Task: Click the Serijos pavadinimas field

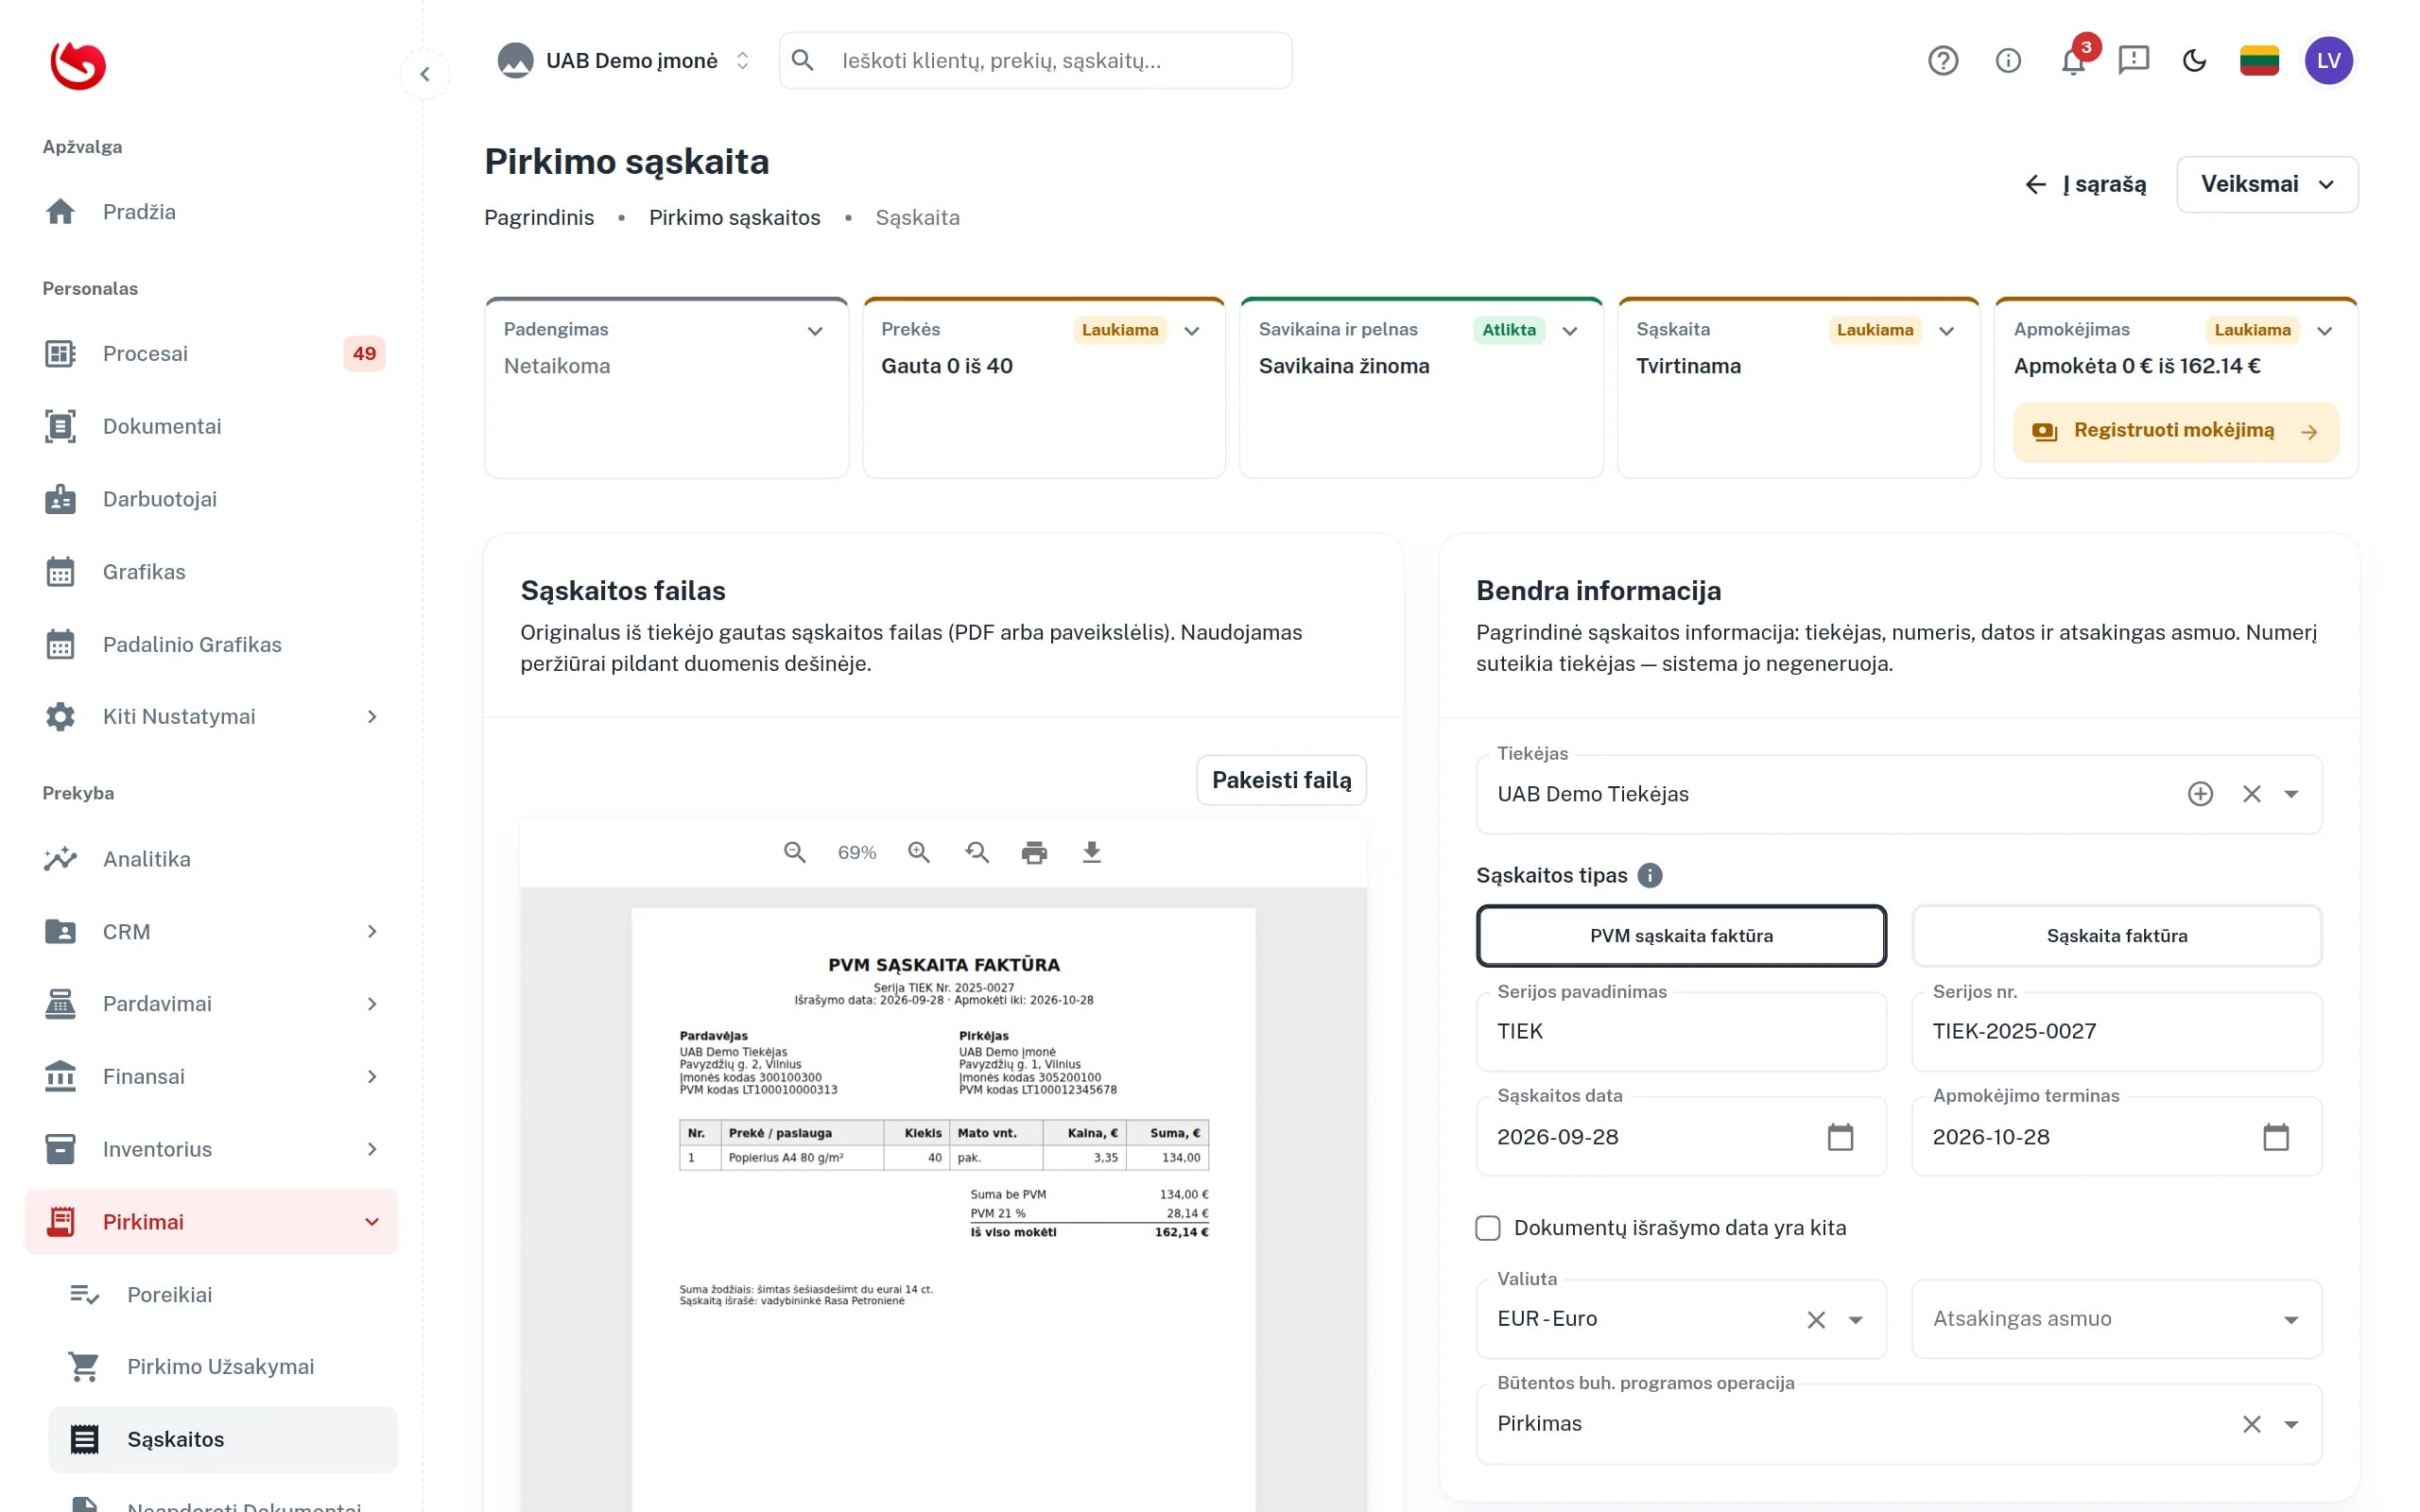Action: coord(1681,1031)
